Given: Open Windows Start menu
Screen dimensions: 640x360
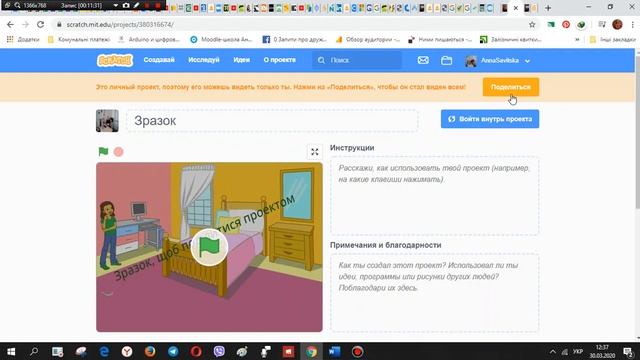Looking at the screenshot, I should point(11,351).
